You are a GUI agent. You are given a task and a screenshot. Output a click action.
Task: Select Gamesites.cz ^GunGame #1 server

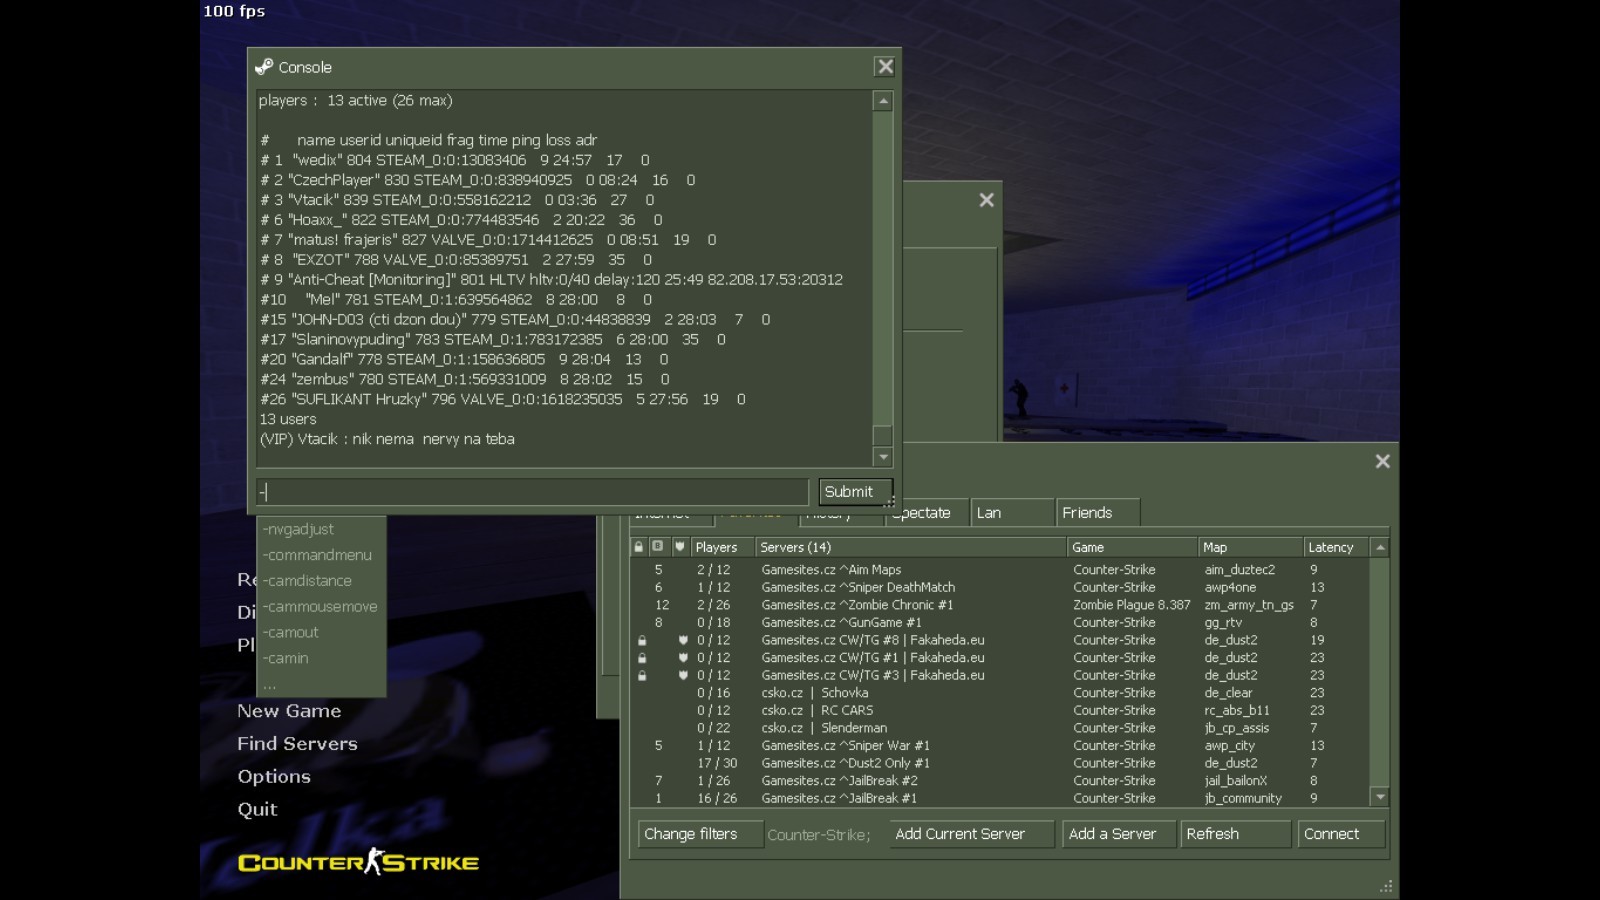click(x=1000, y=623)
